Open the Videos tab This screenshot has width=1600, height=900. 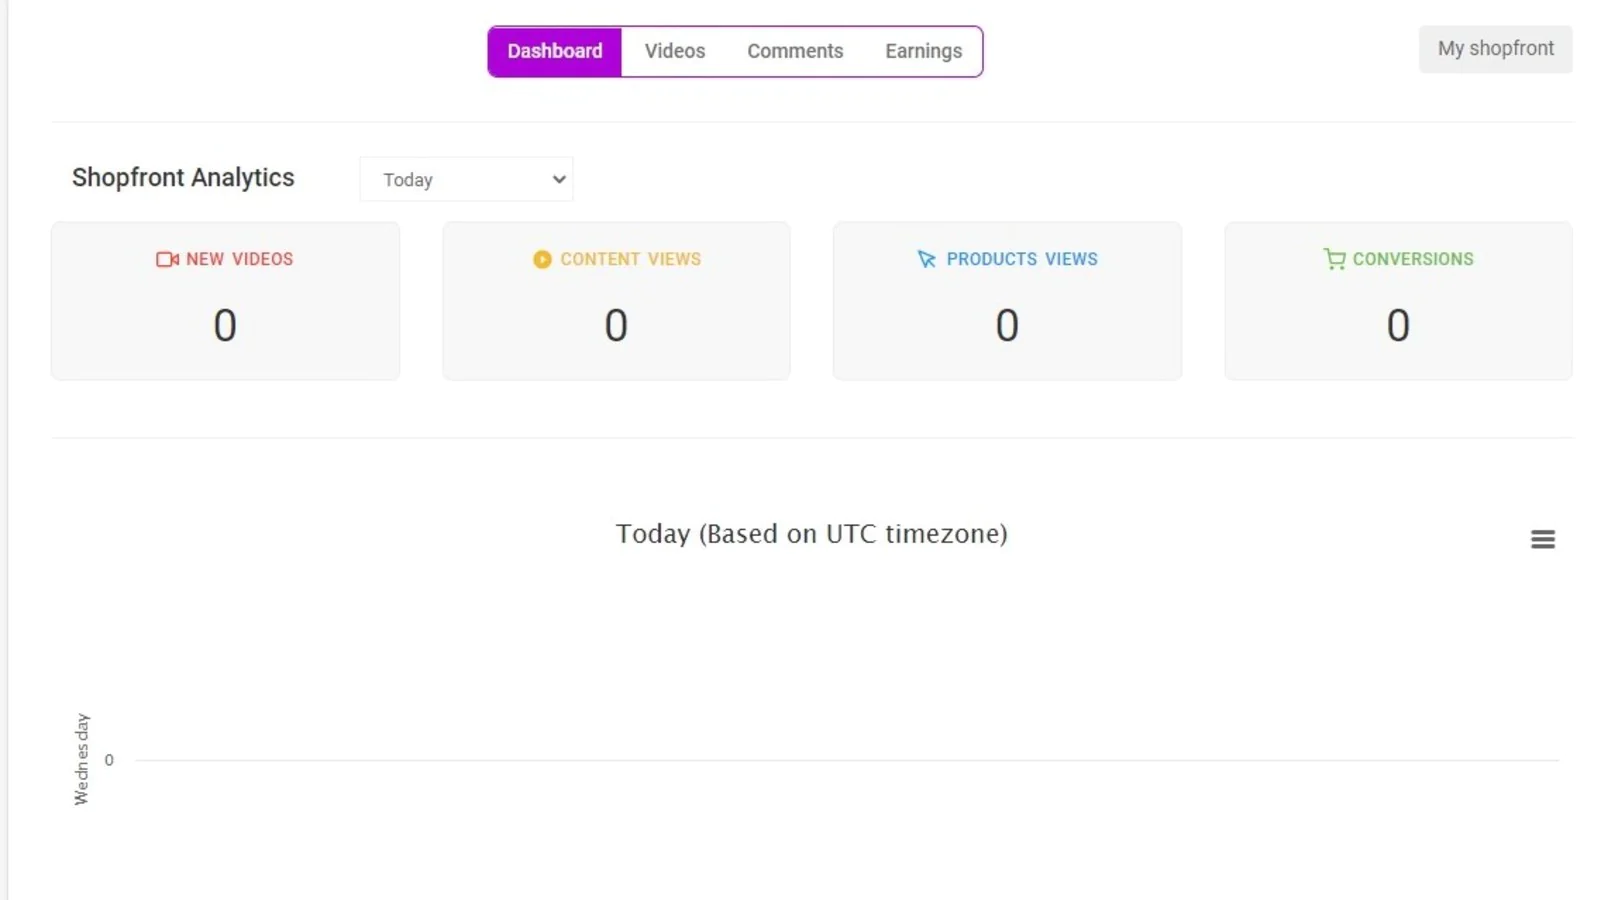pyautogui.click(x=675, y=51)
